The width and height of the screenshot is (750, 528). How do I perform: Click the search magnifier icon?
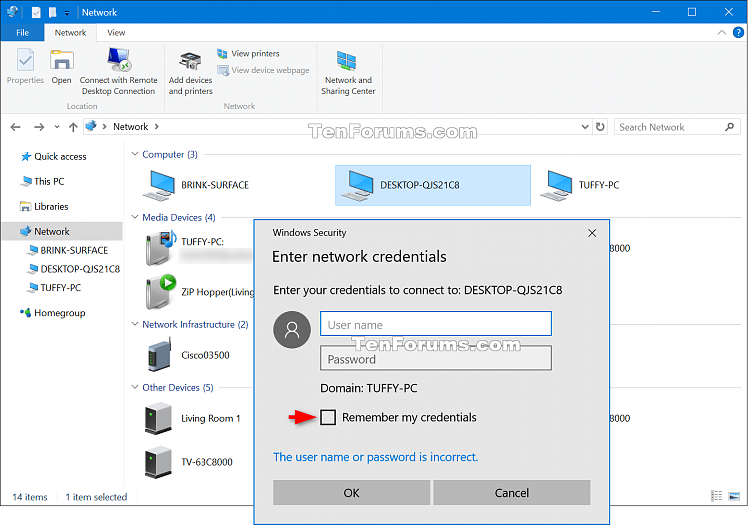pos(729,127)
